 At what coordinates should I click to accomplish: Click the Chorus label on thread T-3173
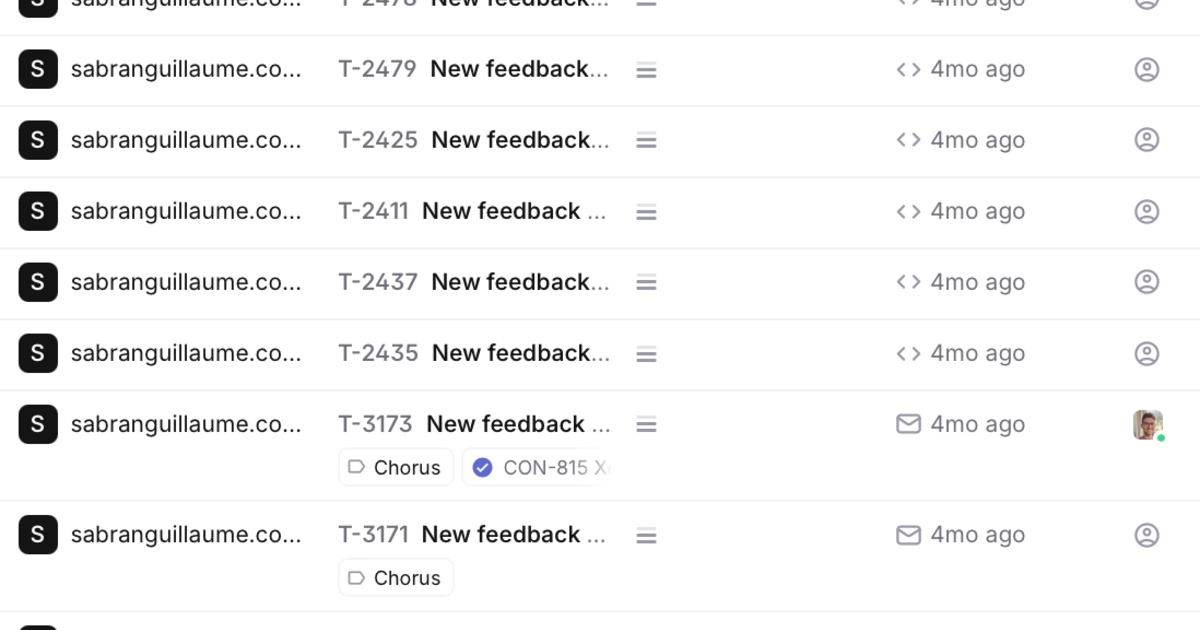click(396, 467)
